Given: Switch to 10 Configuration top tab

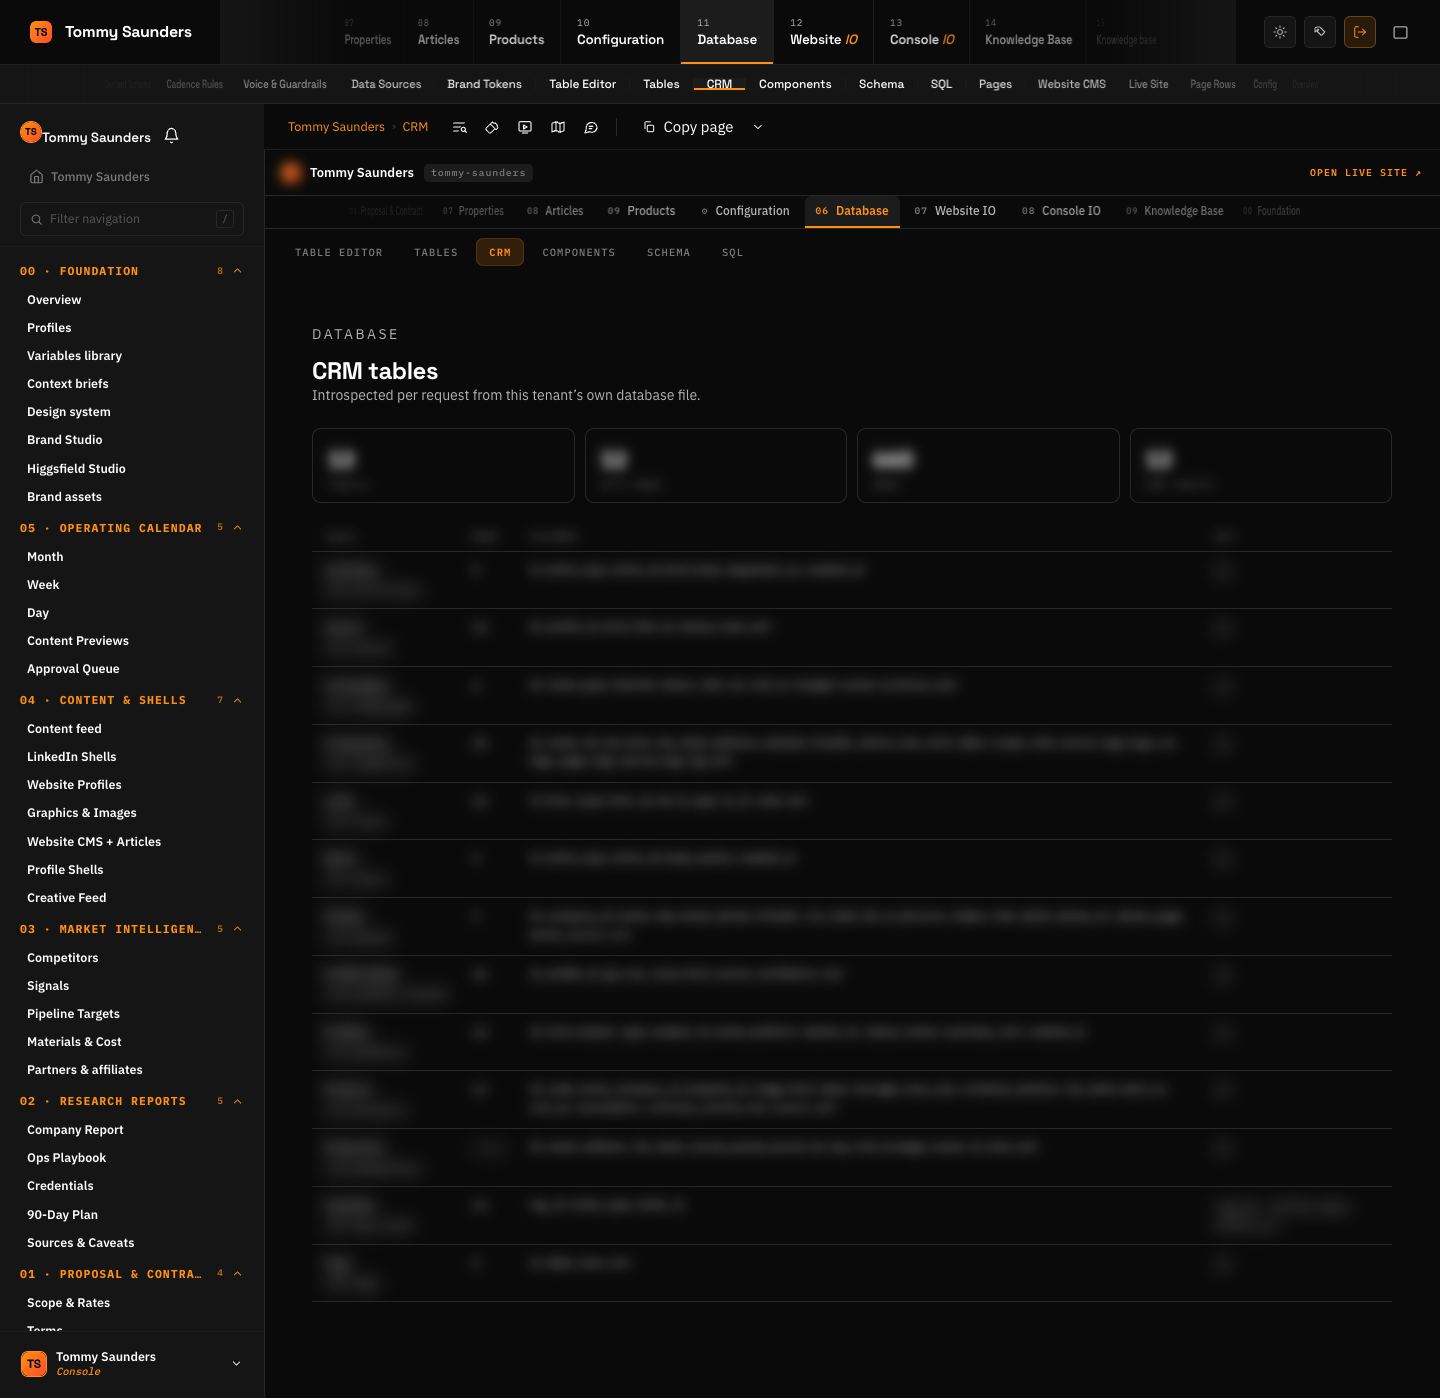Looking at the screenshot, I should pyautogui.click(x=620, y=32).
